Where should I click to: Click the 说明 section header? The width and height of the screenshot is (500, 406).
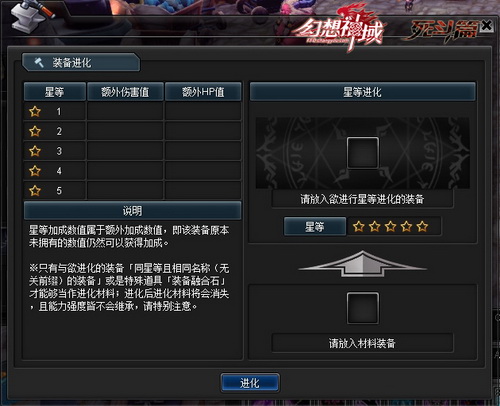132,211
